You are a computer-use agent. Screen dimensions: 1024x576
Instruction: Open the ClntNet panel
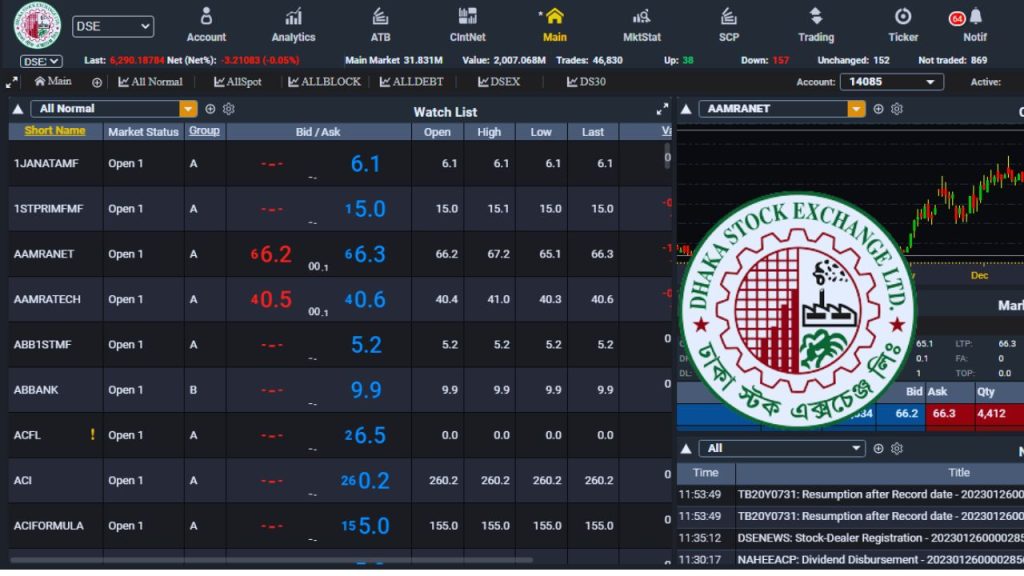pos(467,24)
